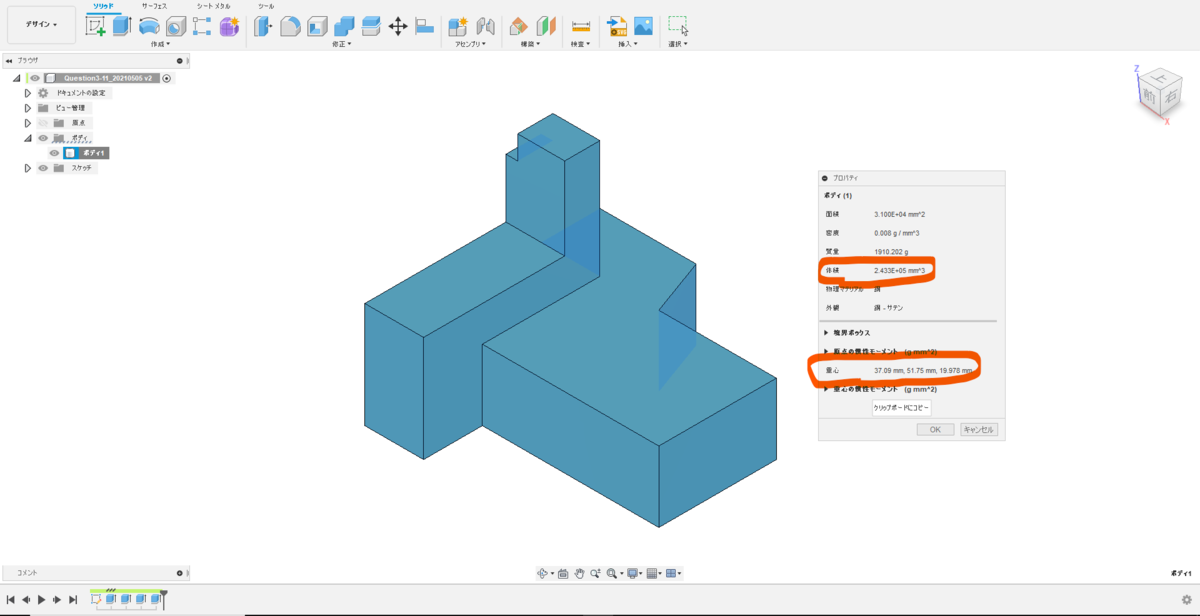Expand ビュー管理 tree node
The width and height of the screenshot is (1200, 616).
coord(28,108)
